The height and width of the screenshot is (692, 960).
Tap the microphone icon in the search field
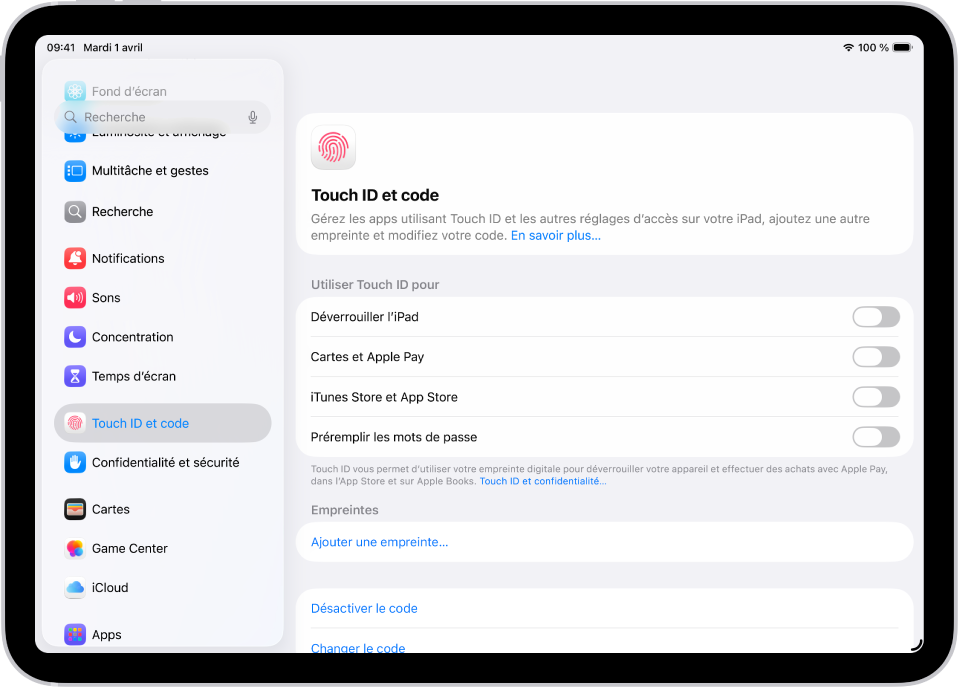pos(252,117)
